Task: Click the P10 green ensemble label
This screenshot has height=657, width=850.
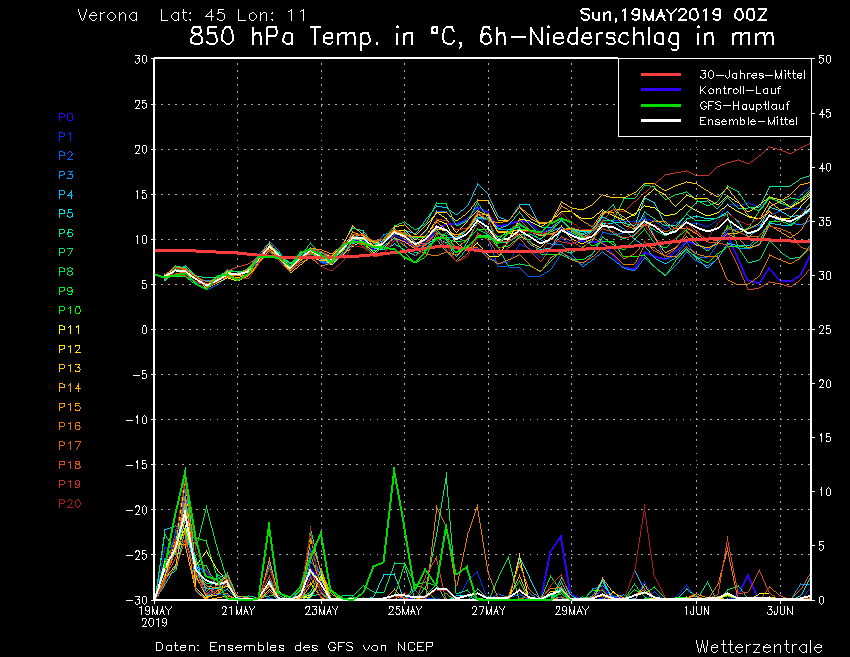Action: (69, 310)
